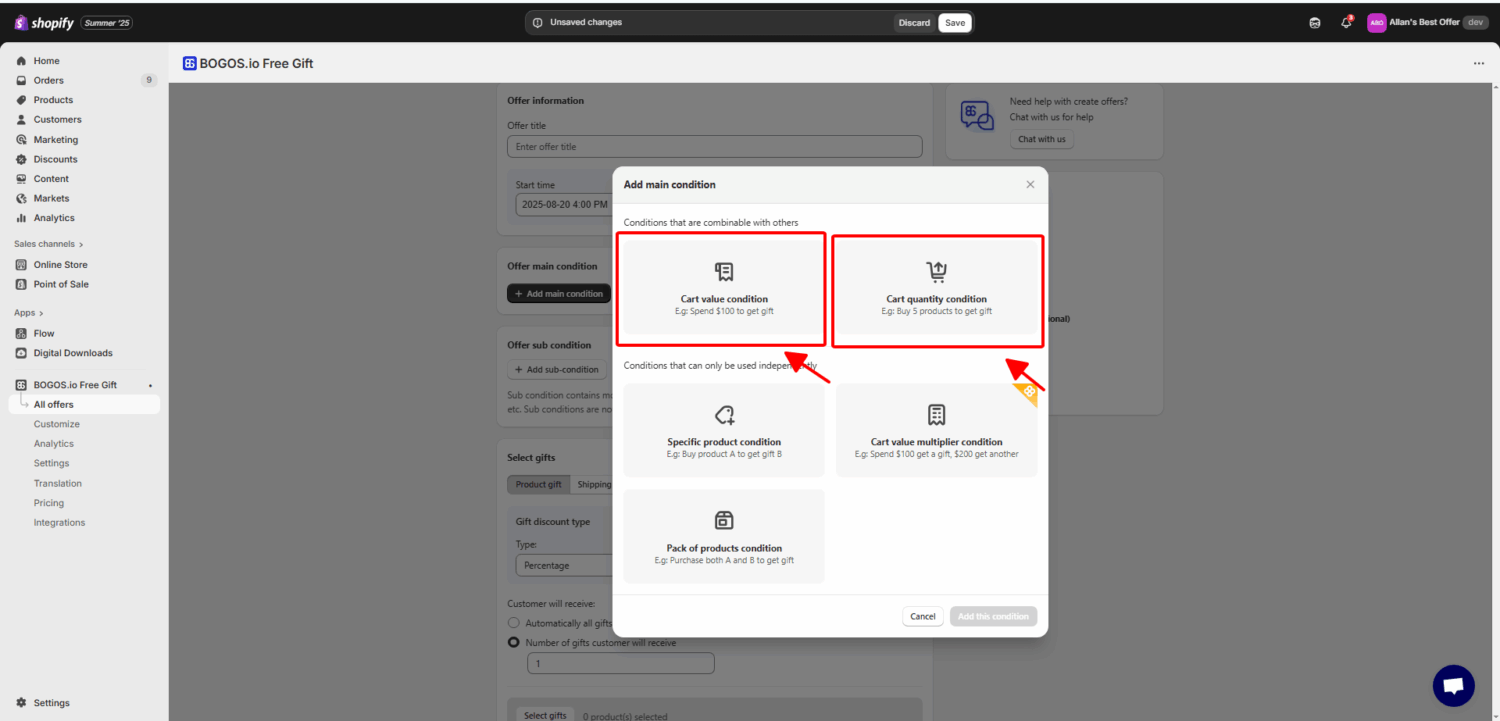
Task: Expand the Sales channels section
Action: pos(48,244)
